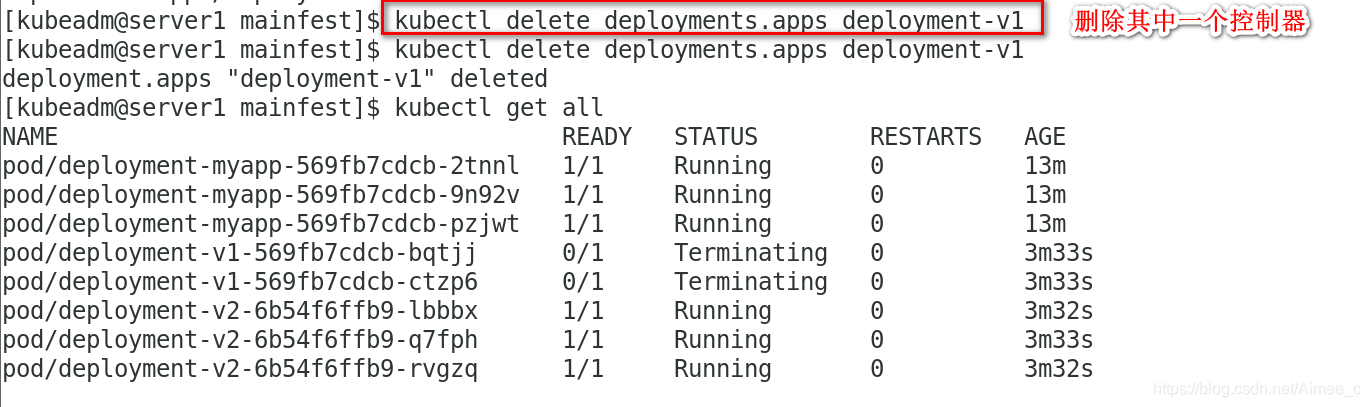Select the AGE column header
Screen dimensions: 1370x407
click(x=1045, y=137)
